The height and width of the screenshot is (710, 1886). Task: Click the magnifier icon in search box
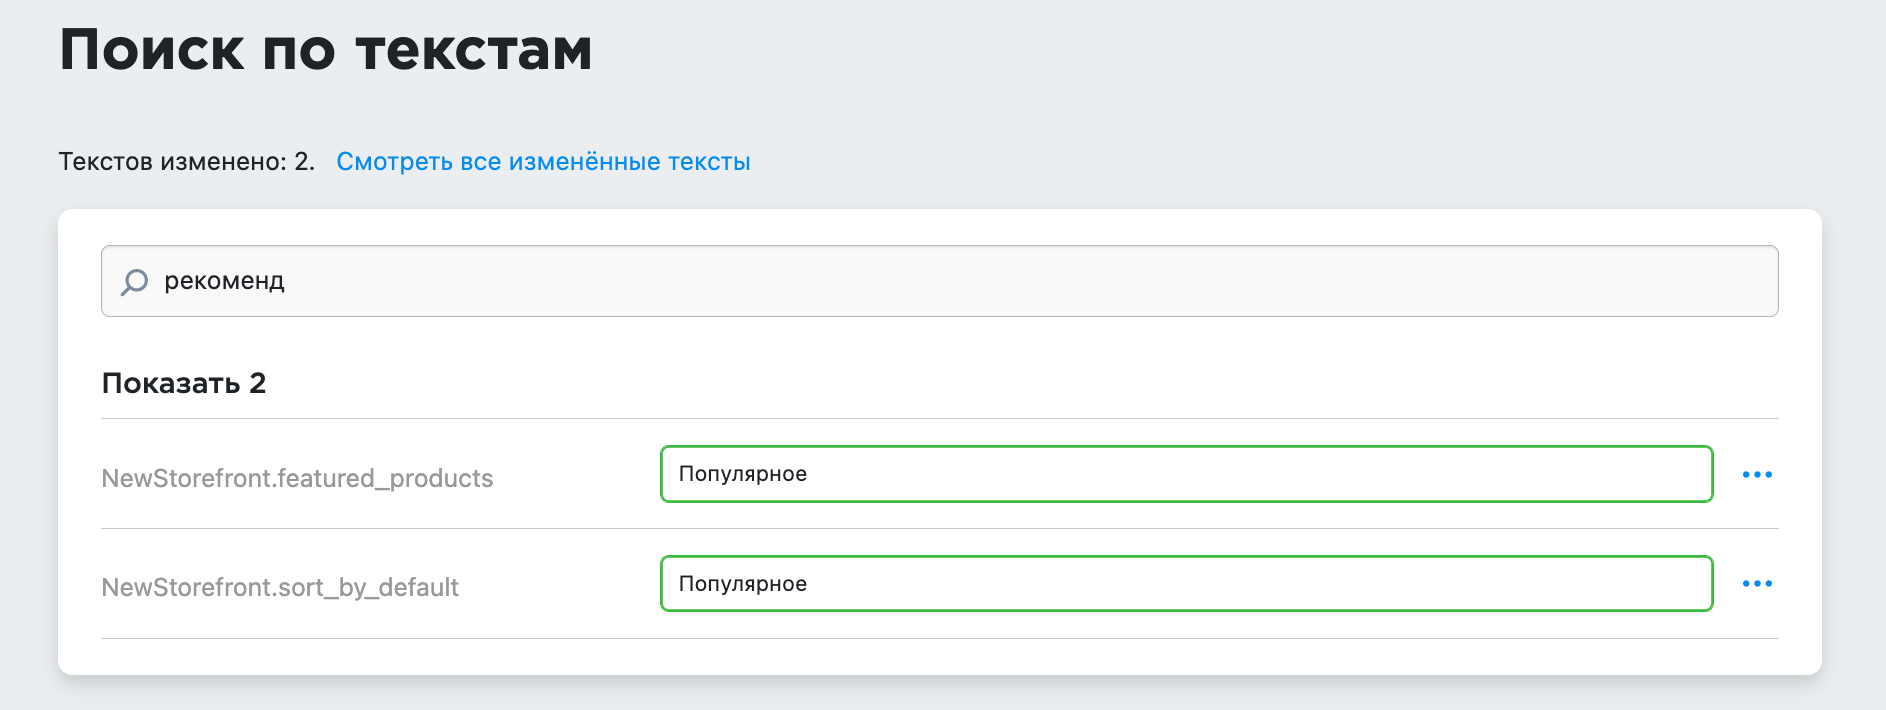[x=134, y=282]
